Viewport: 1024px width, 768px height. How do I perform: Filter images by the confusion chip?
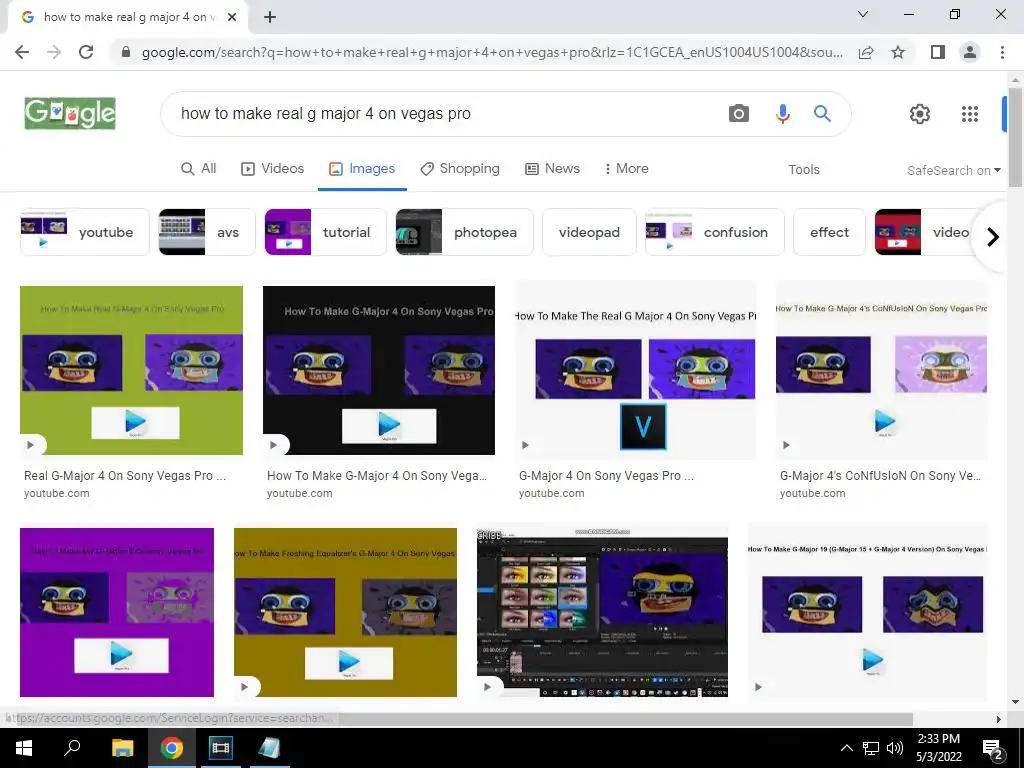[x=714, y=232]
